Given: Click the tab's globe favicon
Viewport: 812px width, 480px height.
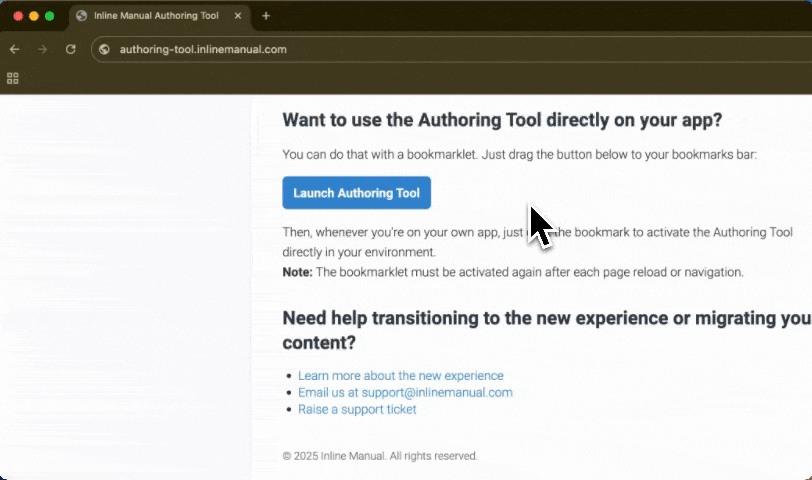Looking at the screenshot, I should click(81, 16).
